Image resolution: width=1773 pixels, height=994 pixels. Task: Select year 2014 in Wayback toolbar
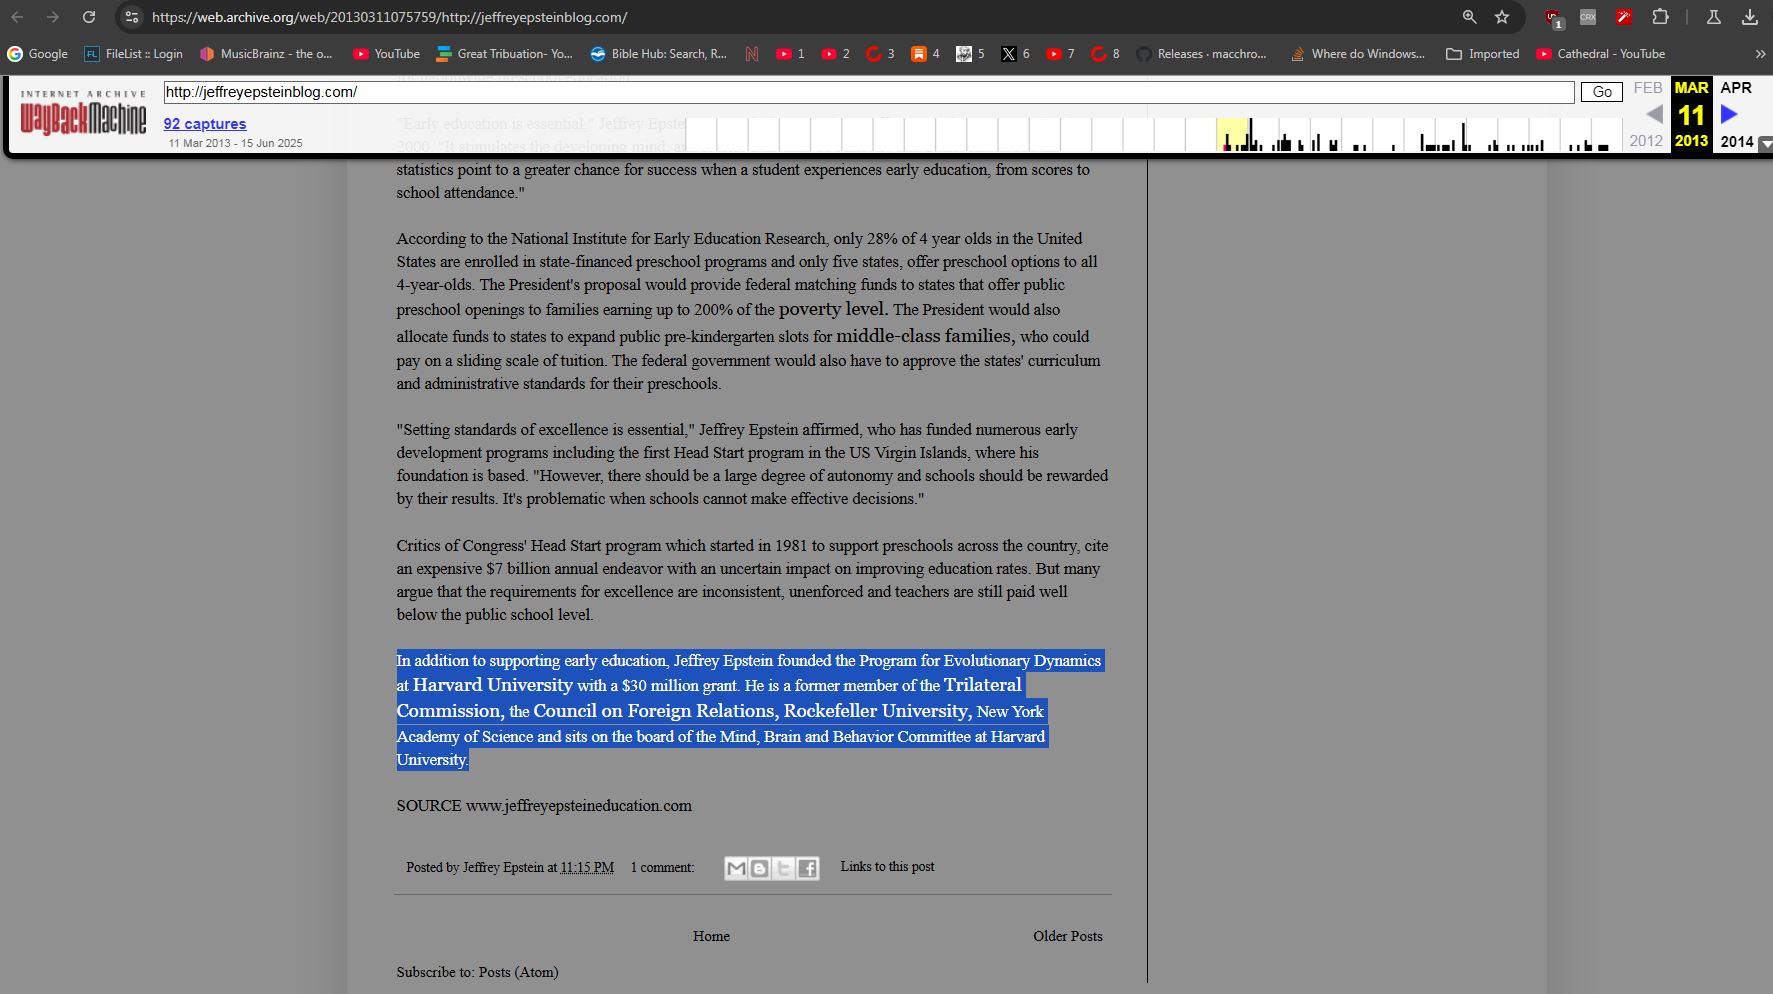pos(1737,141)
